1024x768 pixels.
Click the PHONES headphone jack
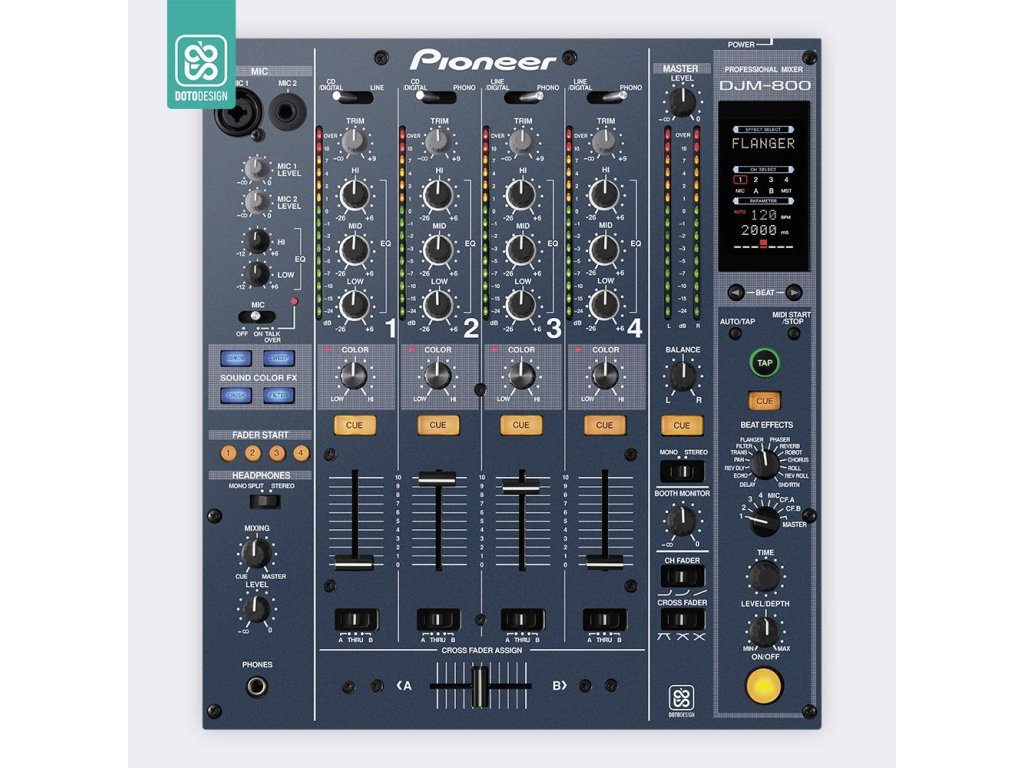click(257, 686)
